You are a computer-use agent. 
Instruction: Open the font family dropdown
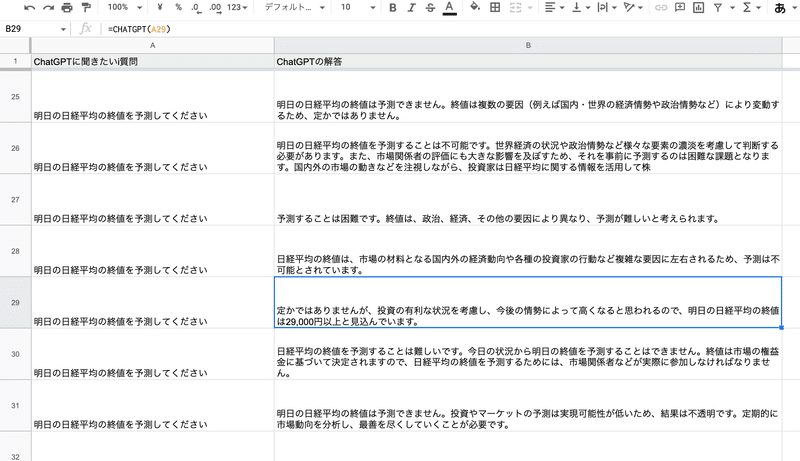pyautogui.click(x=294, y=8)
